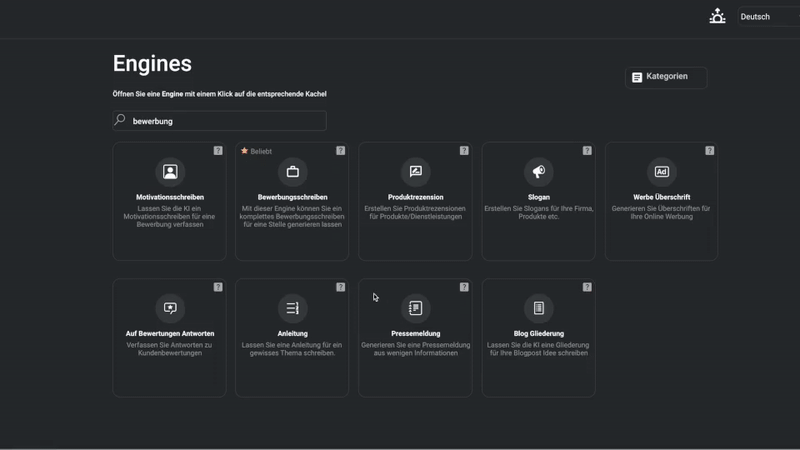Show help for Pressemeldung tile
The height and width of the screenshot is (450, 800).
[x=464, y=287]
